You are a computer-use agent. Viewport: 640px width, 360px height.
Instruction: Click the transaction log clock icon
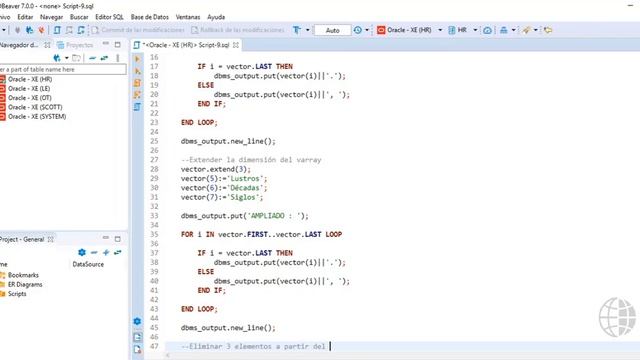point(358,30)
